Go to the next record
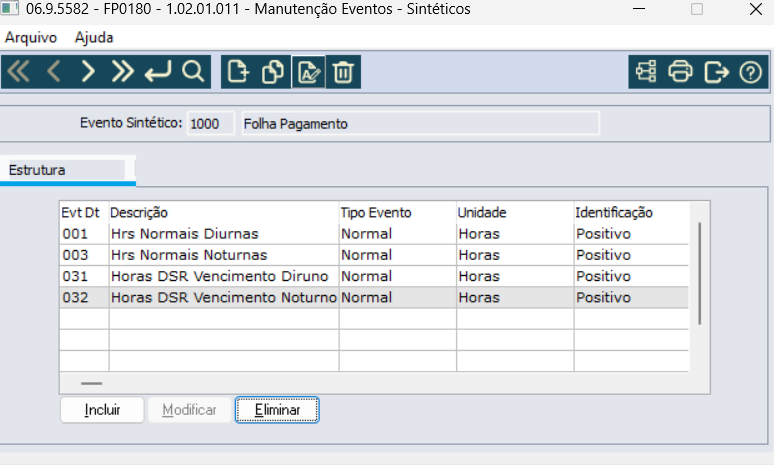Screen dimensions: 774x465 (88, 72)
